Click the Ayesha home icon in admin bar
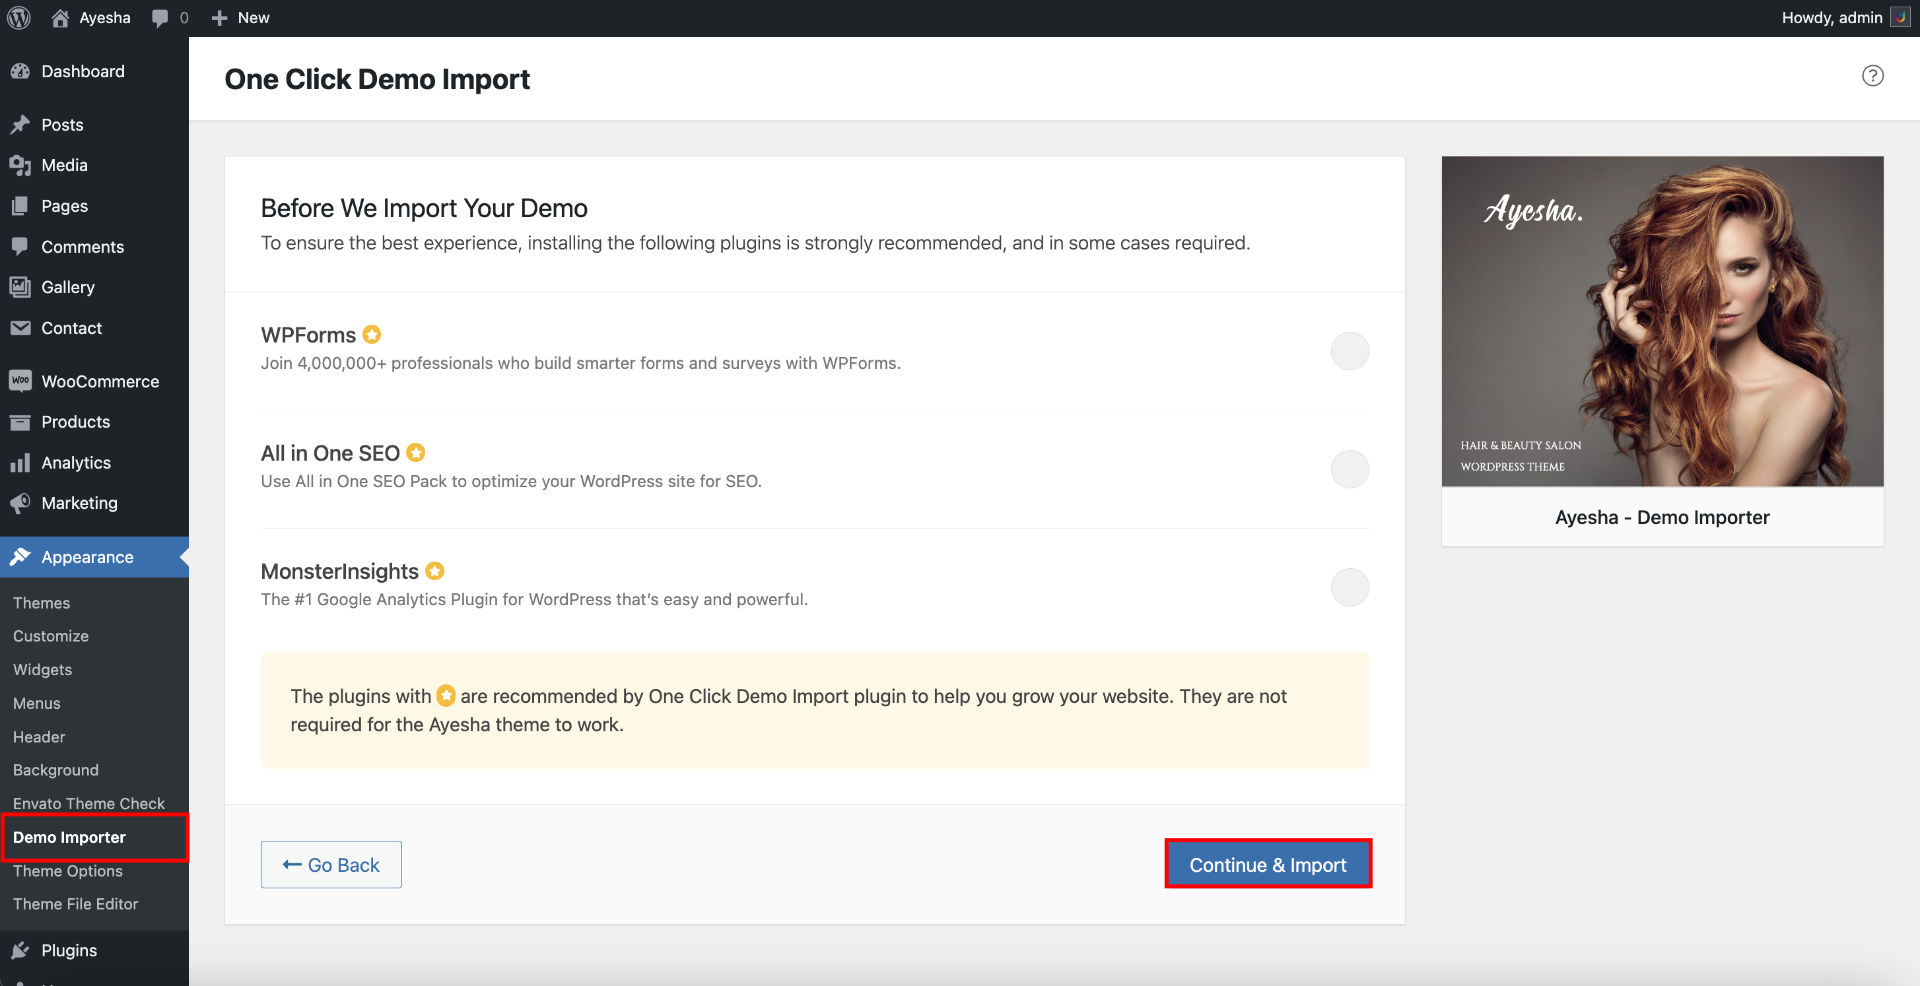Screen dimensions: 1920x986 [x=61, y=18]
